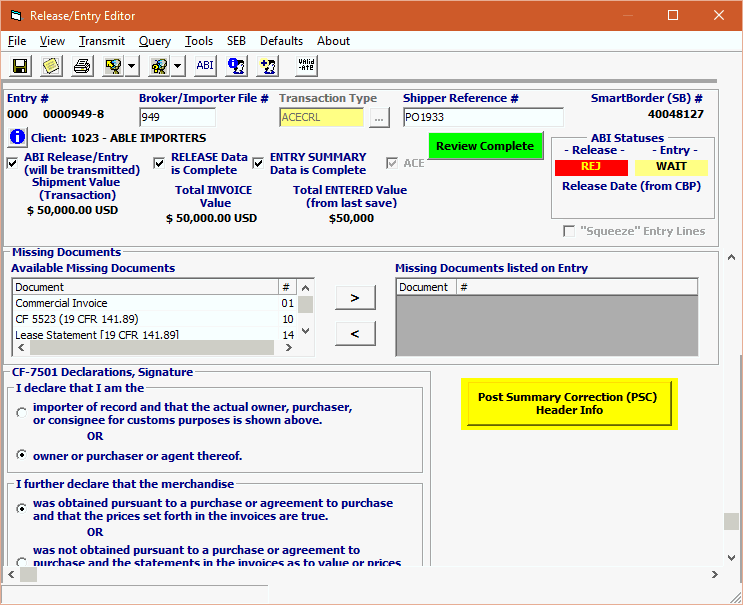Click Post Summary Correction Header Info button

[569, 404]
